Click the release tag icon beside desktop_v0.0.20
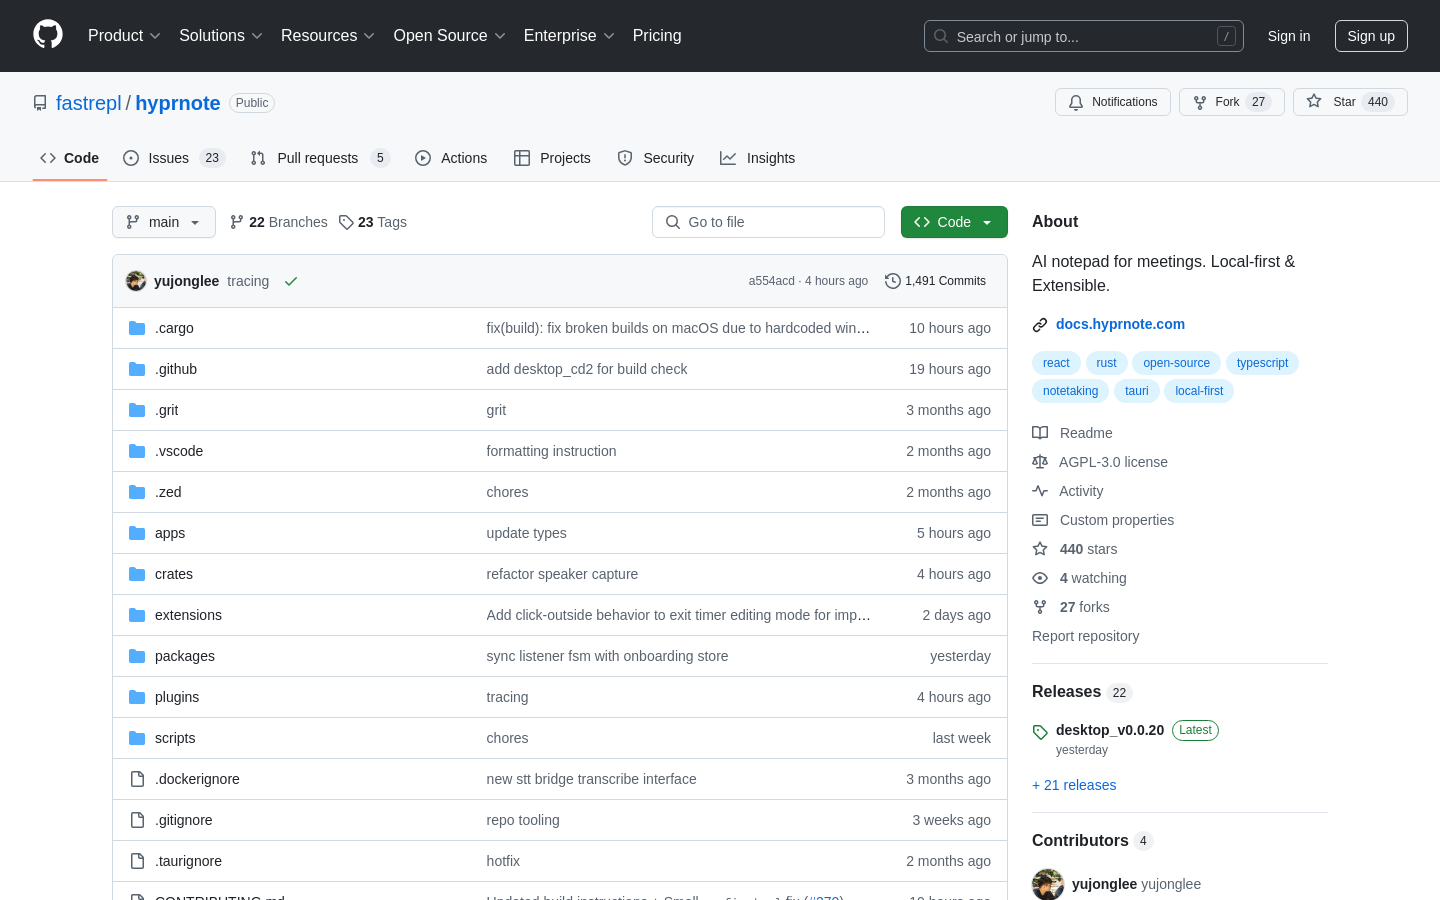Image resolution: width=1440 pixels, height=900 pixels. coord(1040,732)
